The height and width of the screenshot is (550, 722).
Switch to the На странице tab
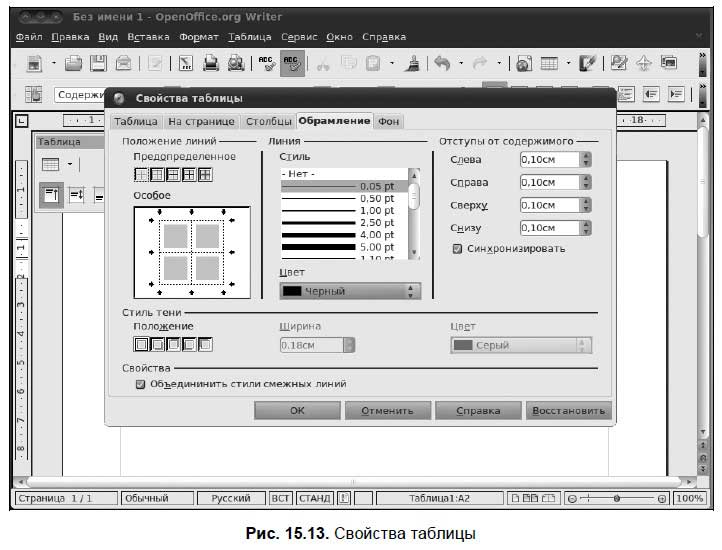pos(201,122)
